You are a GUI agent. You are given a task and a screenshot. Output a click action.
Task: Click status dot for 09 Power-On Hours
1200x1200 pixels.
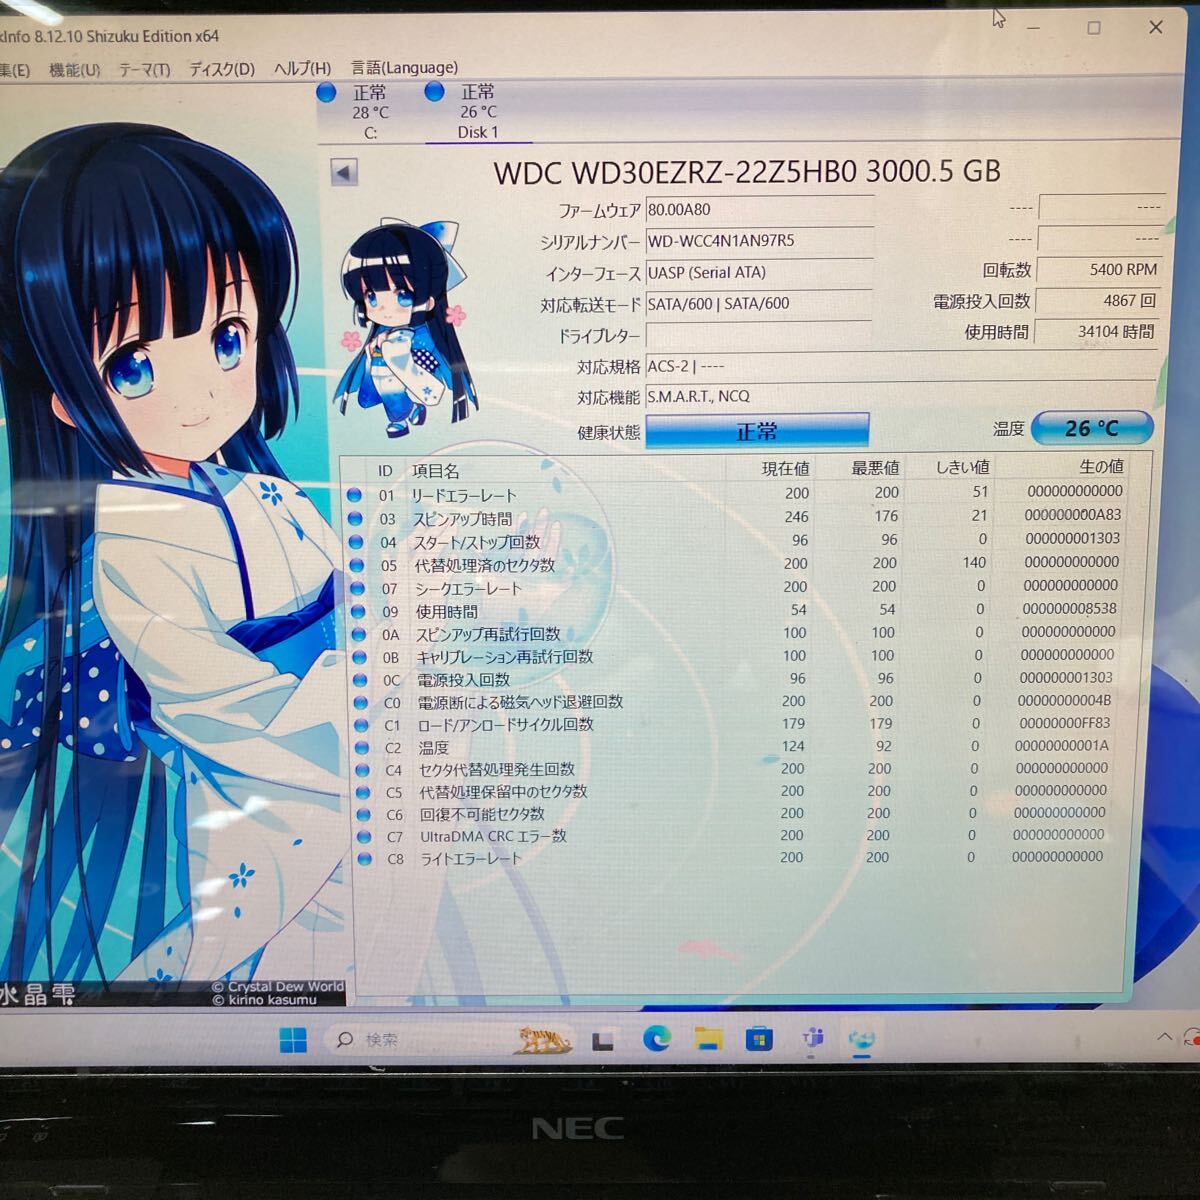tap(359, 611)
